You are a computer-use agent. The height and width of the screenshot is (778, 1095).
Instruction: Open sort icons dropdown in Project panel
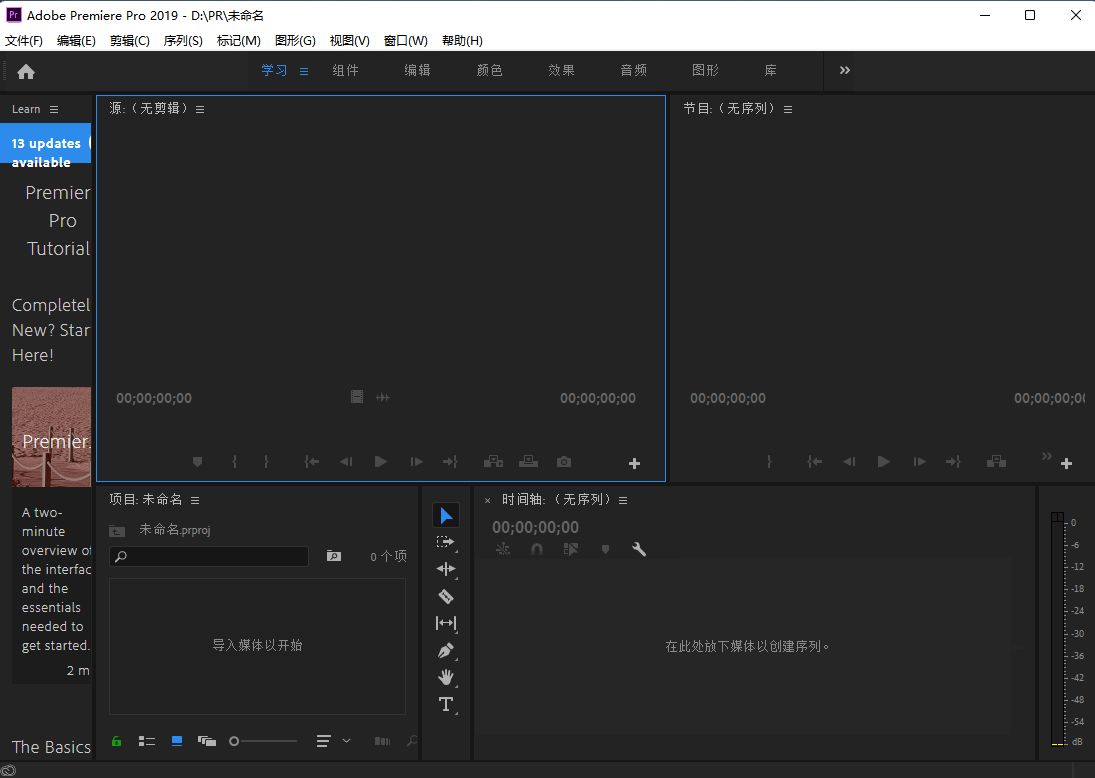click(332, 741)
